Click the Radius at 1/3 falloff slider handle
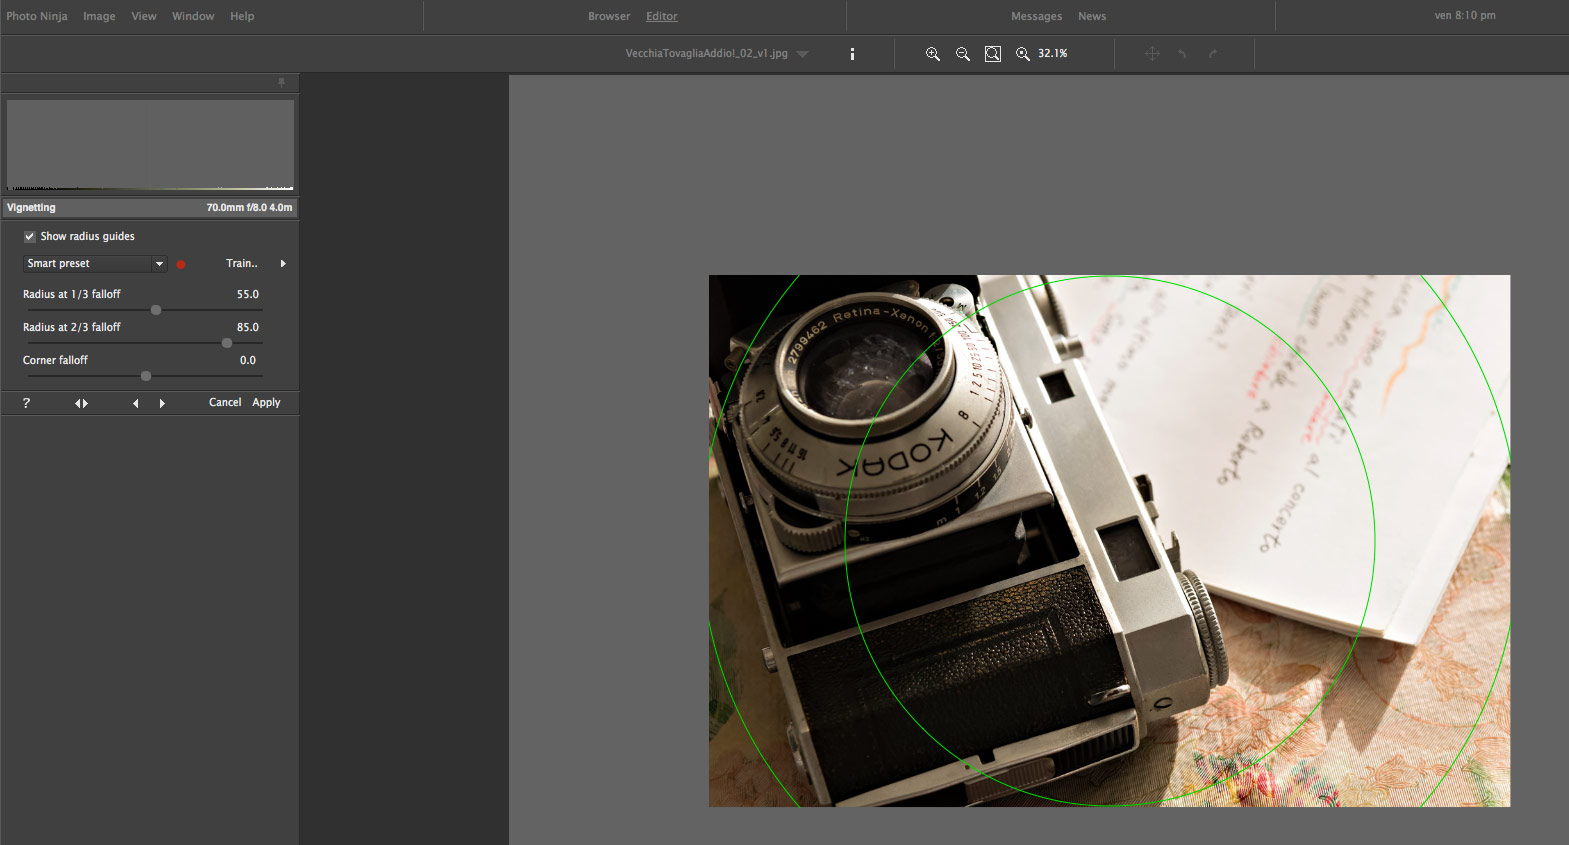The image size is (1569, 845). point(156,310)
